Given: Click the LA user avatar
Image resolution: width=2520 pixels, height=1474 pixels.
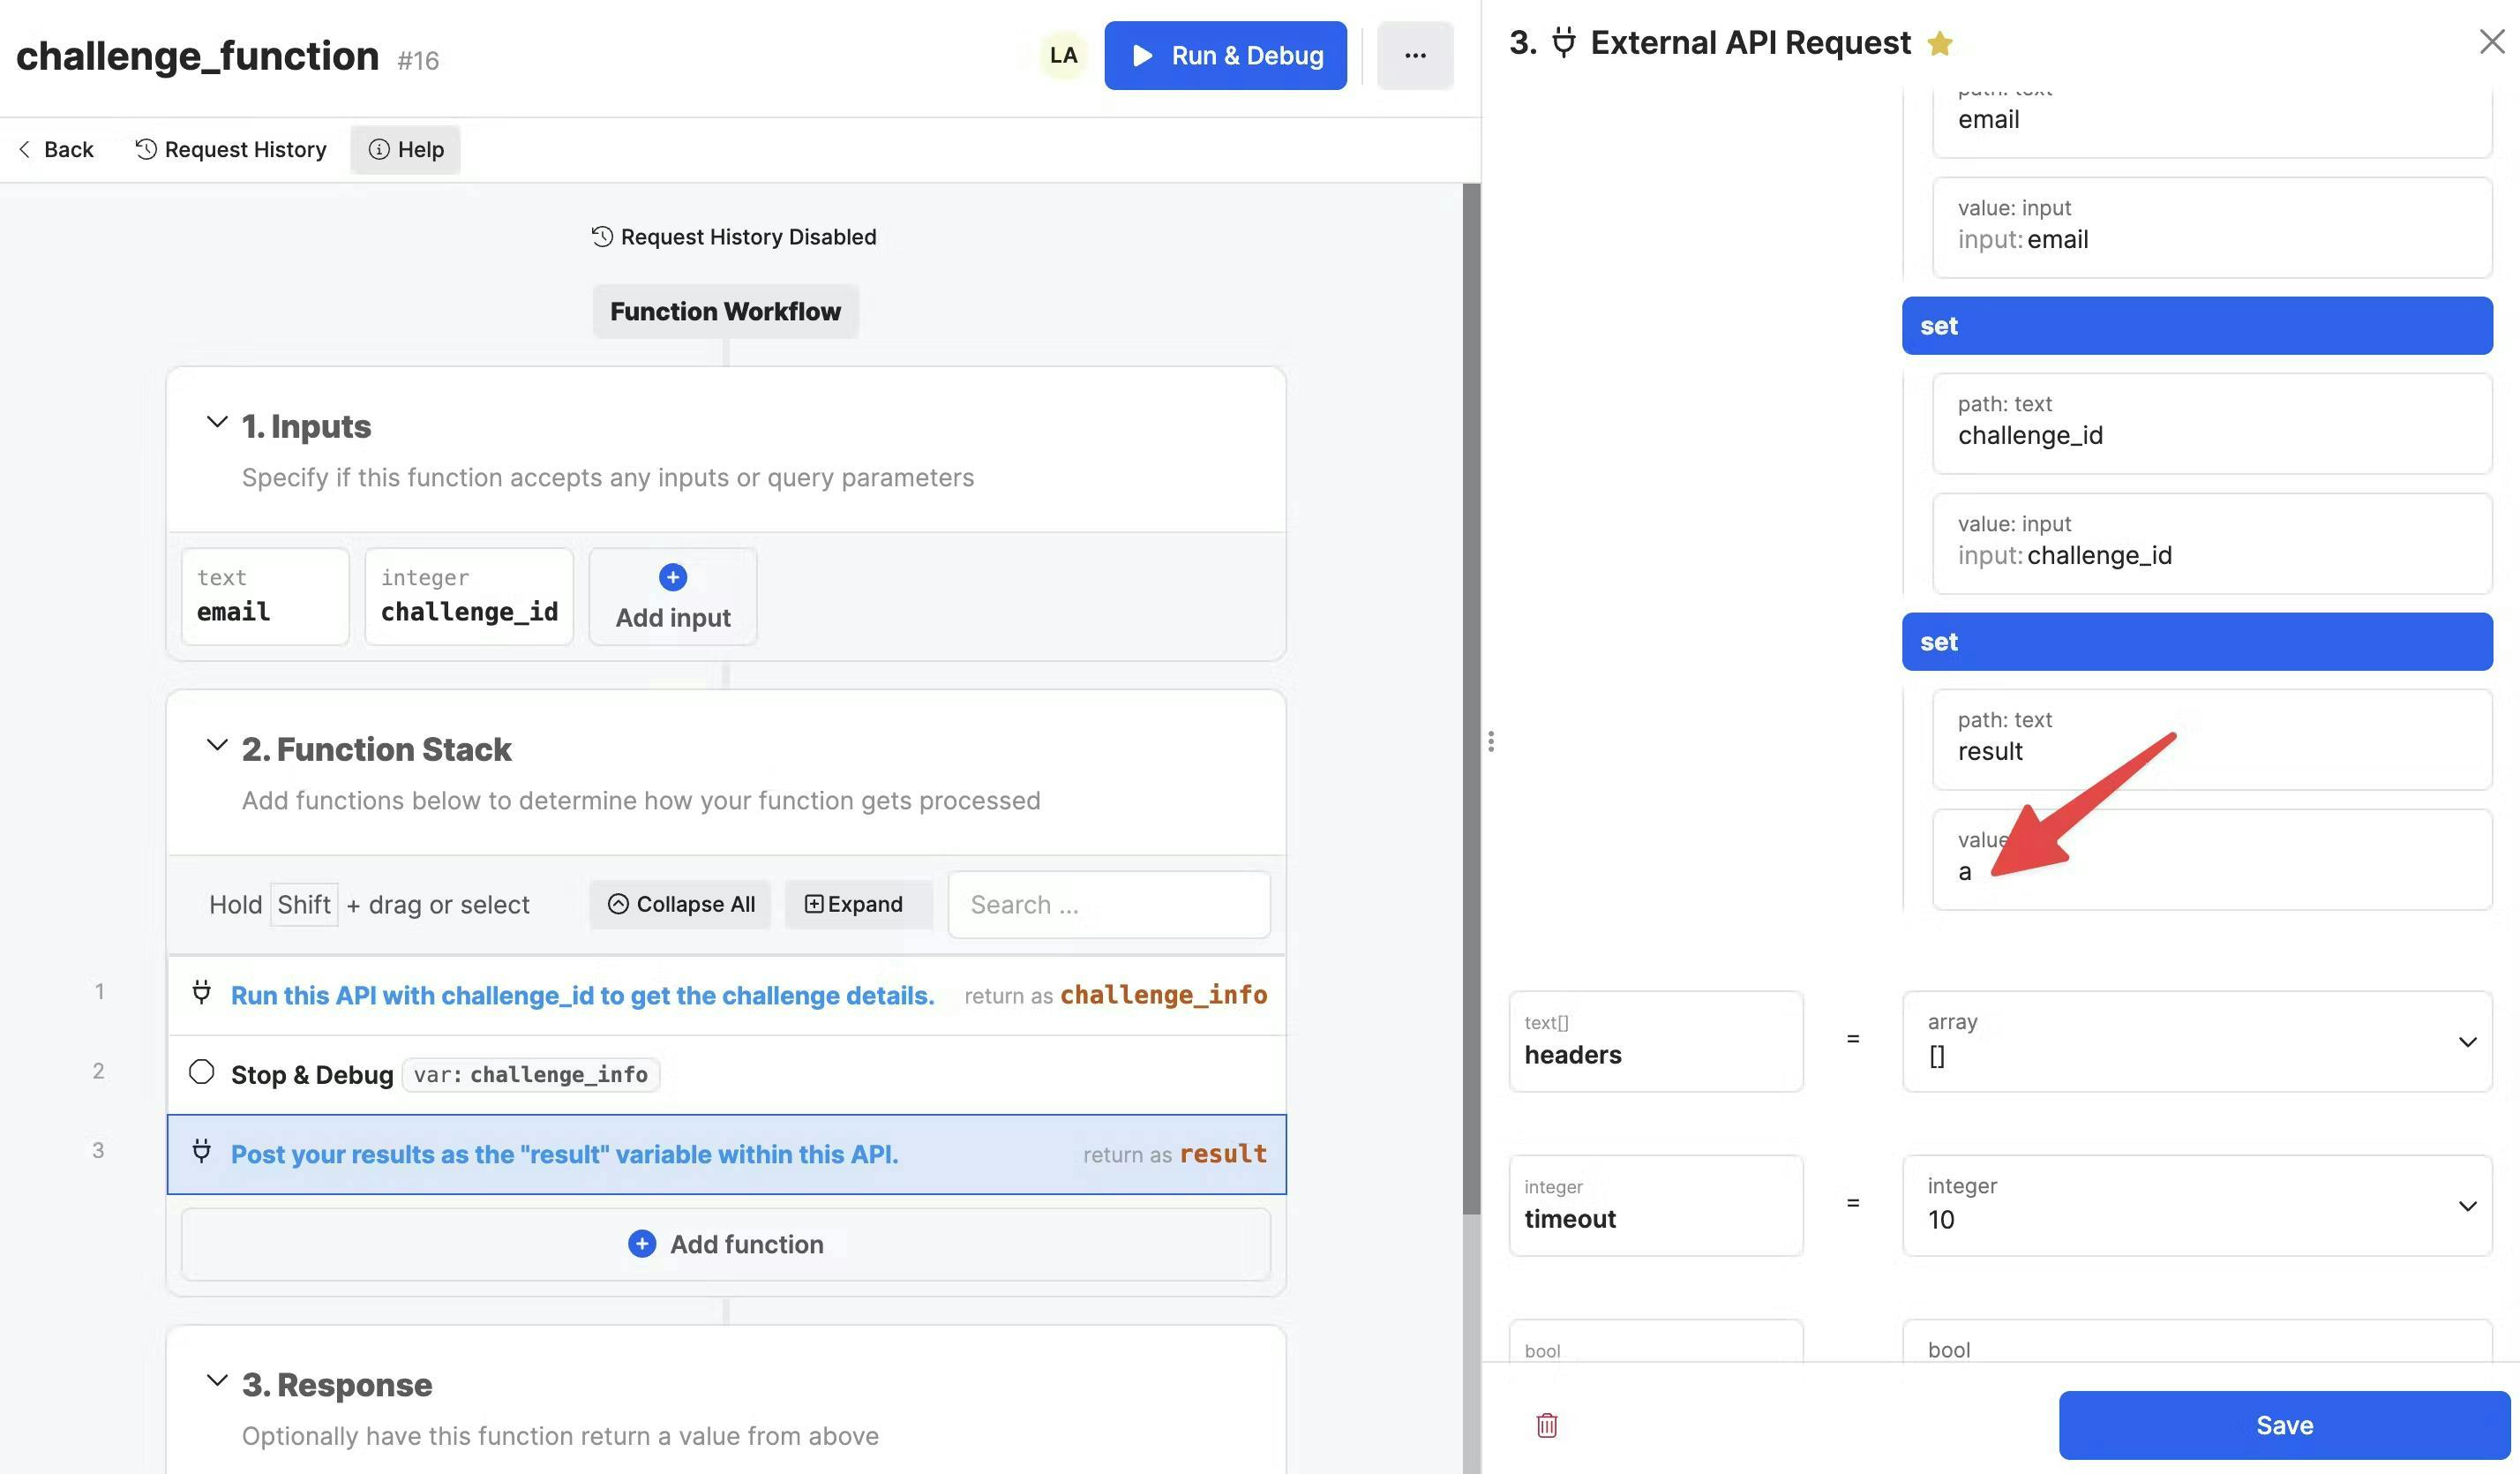Looking at the screenshot, I should [1063, 56].
